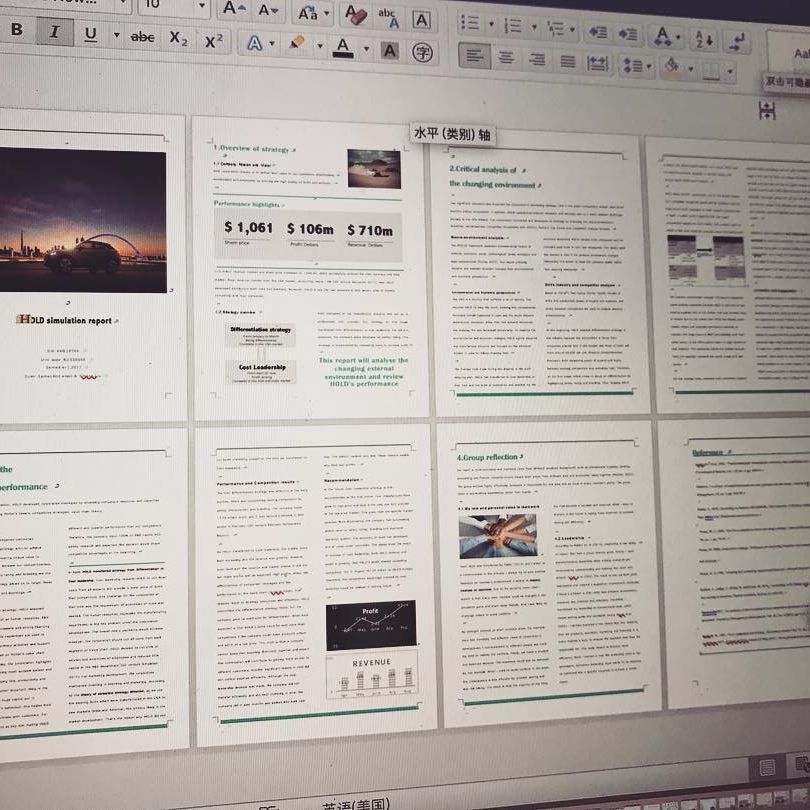Image resolution: width=810 pixels, height=810 pixels.
Task: Click Sort A-Z icon
Action: click(x=704, y=39)
